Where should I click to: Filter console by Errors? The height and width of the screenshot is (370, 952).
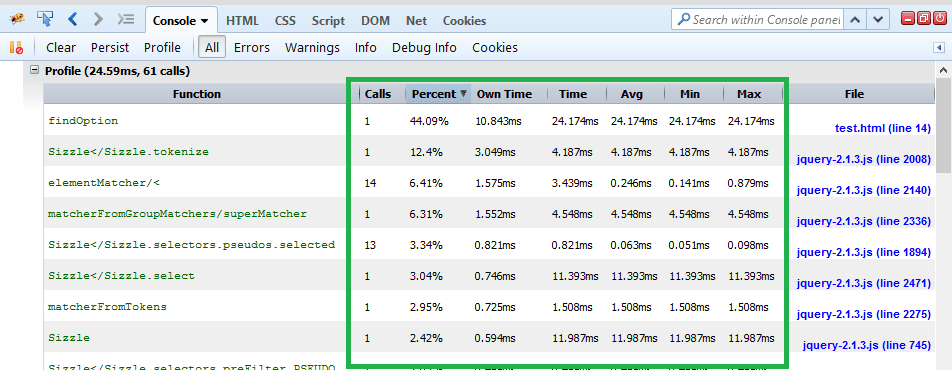pos(252,47)
